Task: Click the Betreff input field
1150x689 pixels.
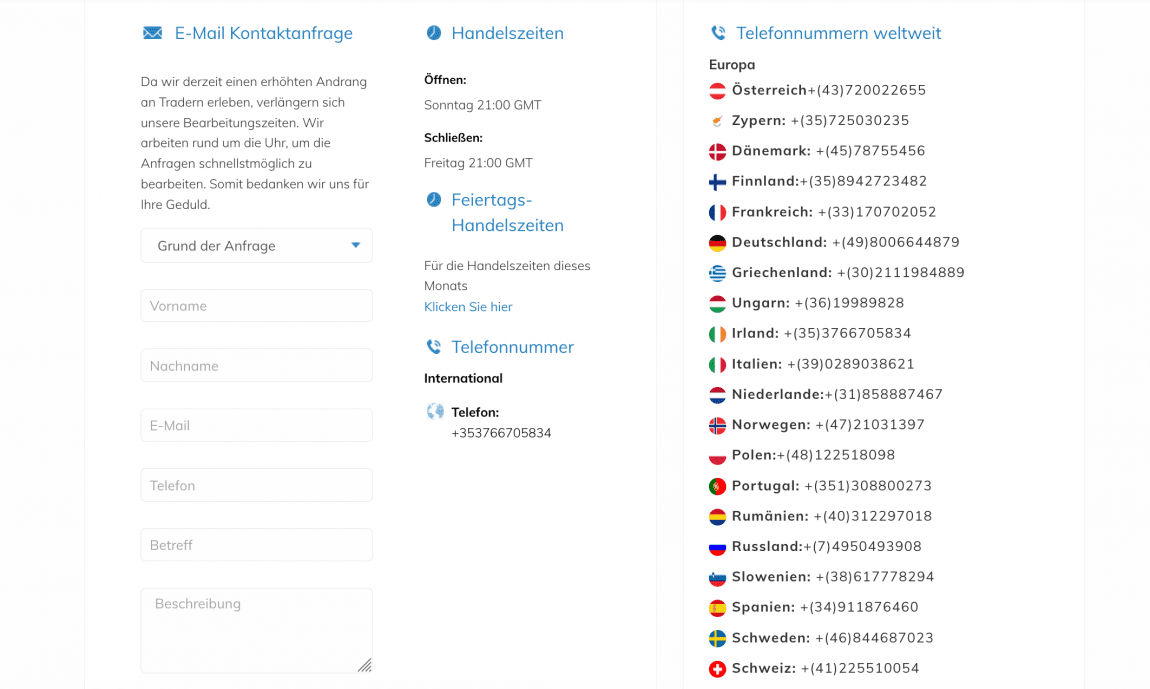Action: [256, 545]
